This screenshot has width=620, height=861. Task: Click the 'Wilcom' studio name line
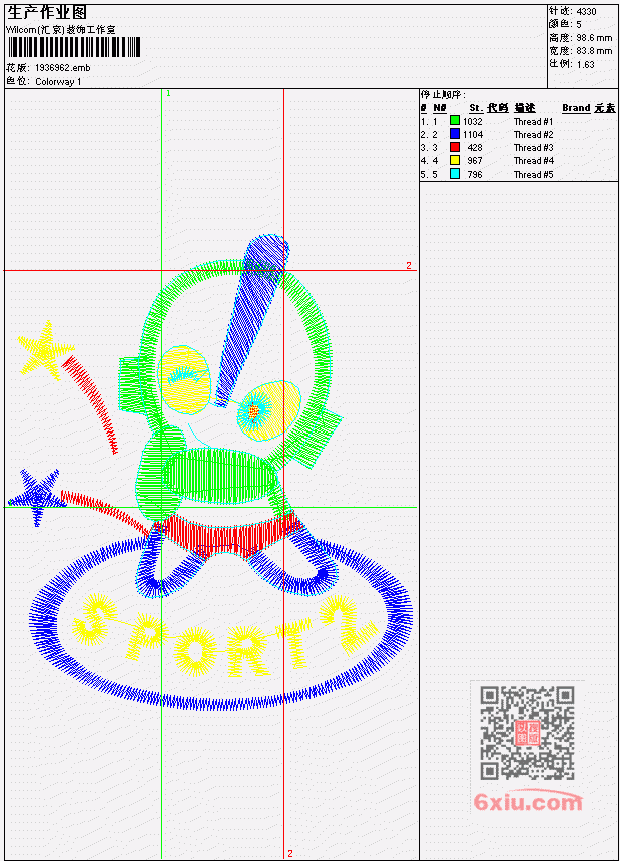tap(60, 30)
